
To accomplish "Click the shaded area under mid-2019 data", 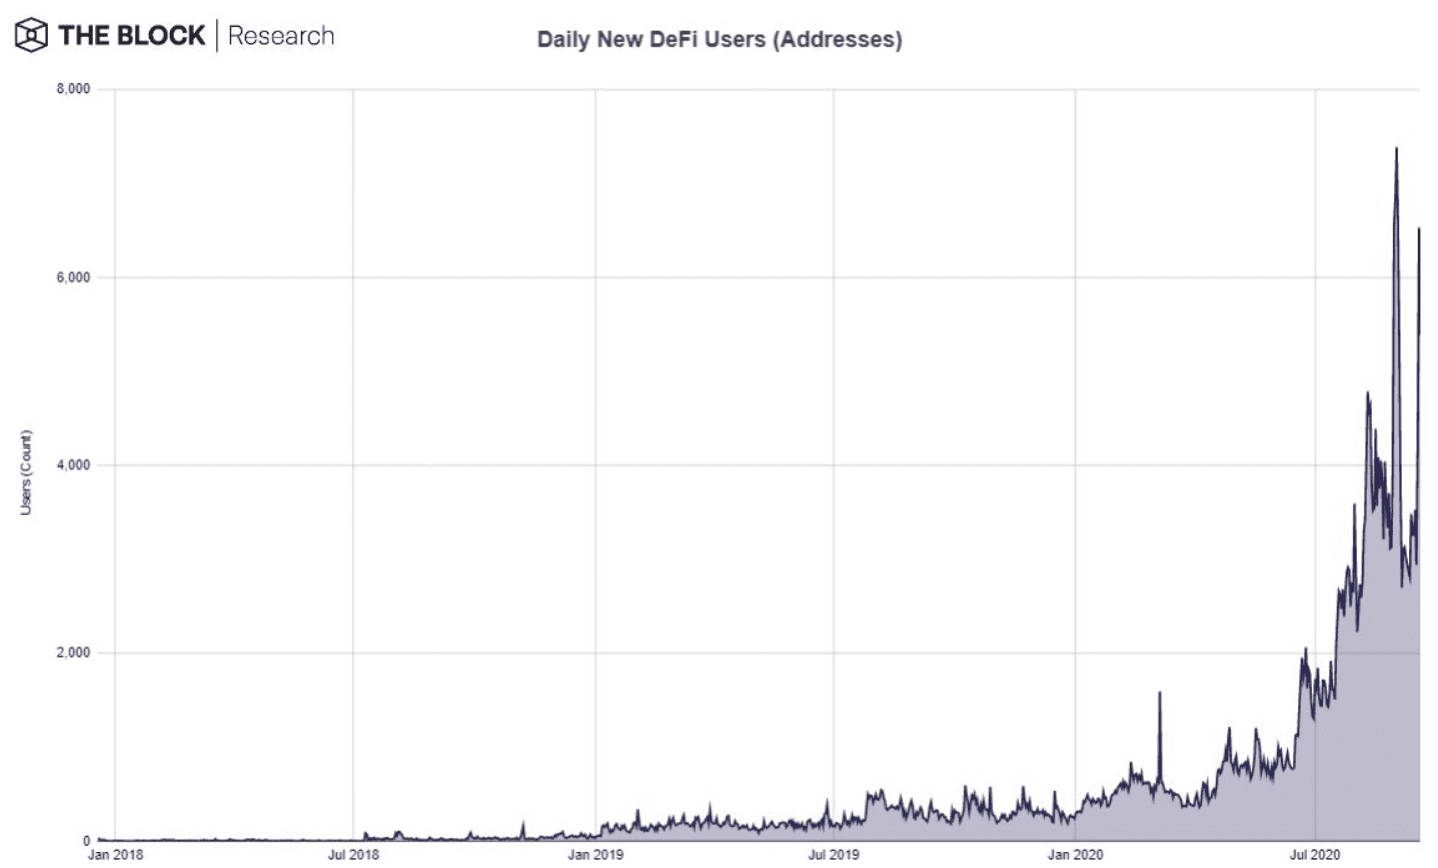I will [835, 832].
